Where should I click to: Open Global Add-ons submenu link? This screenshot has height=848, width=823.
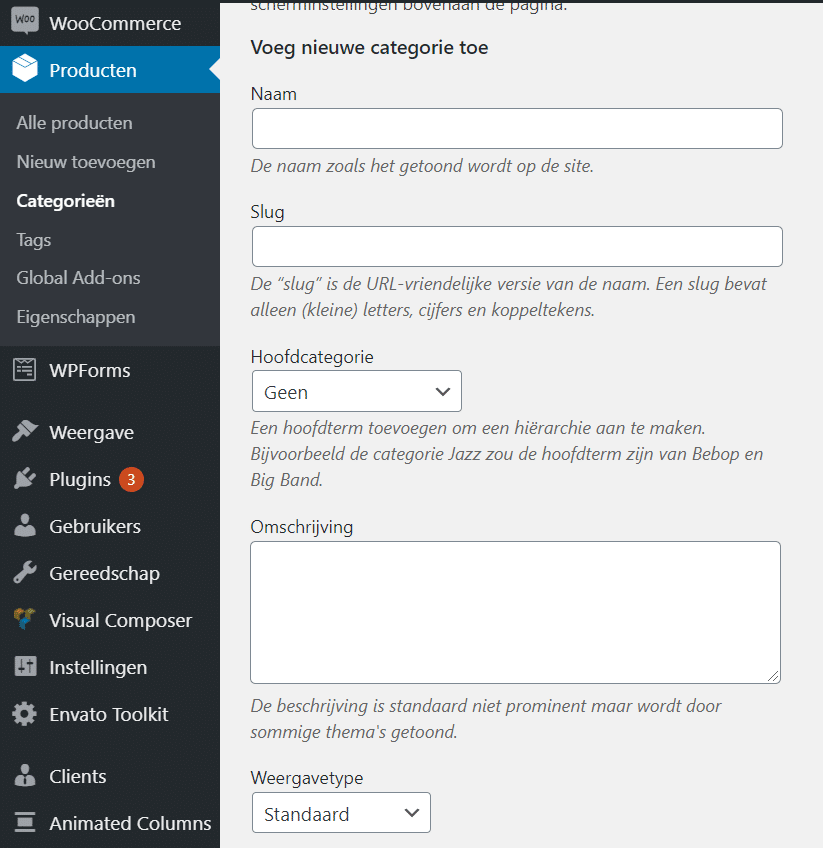(x=78, y=277)
